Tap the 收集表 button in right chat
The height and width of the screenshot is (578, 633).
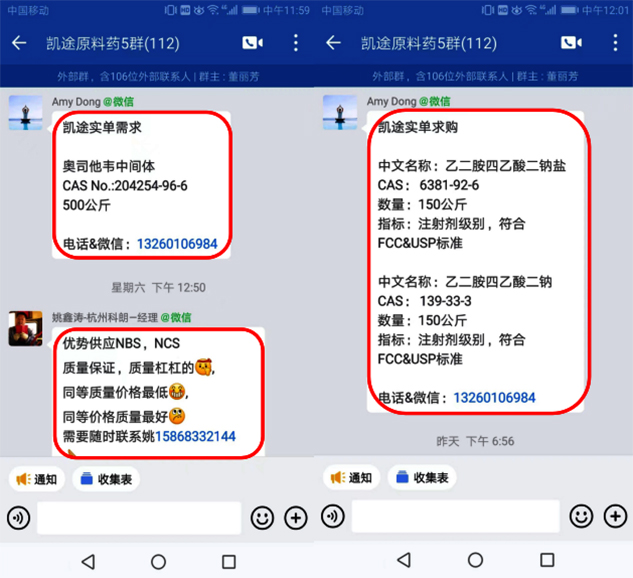click(x=422, y=477)
